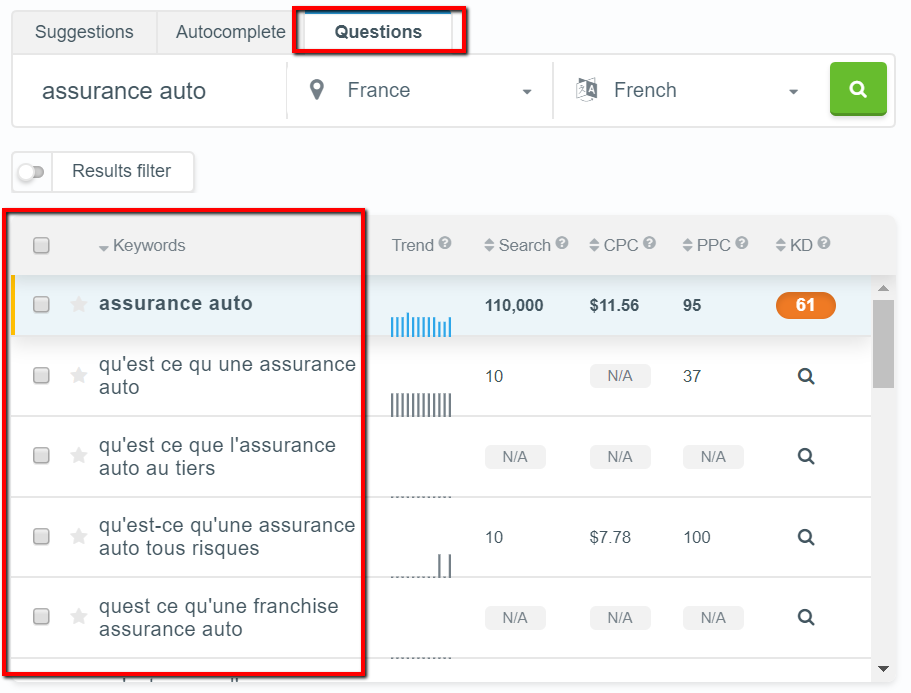
Task: Click the Results filter button
Action: coord(121,171)
